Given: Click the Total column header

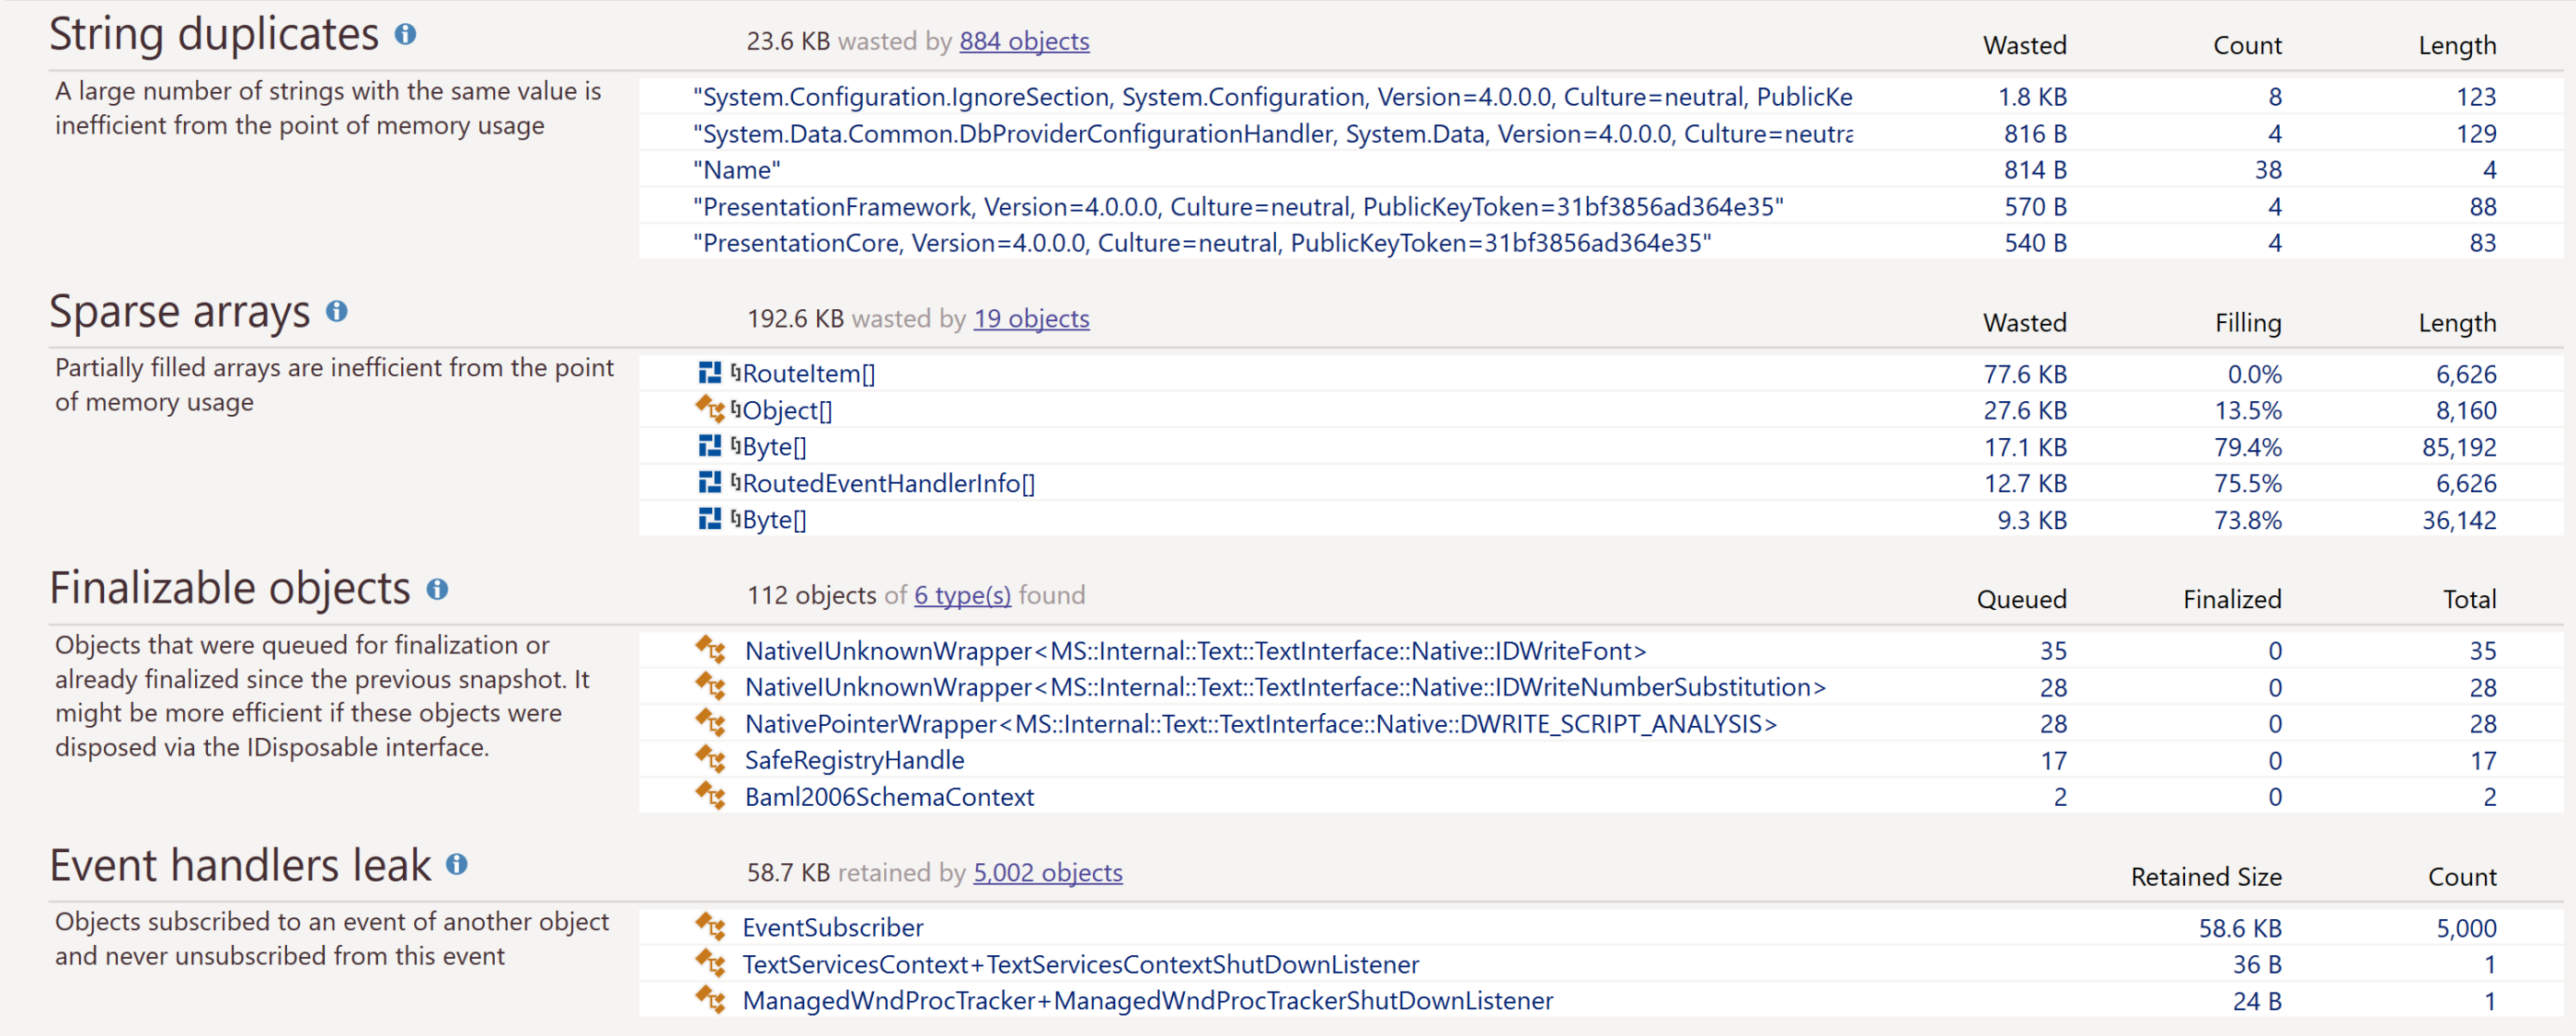Looking at the screenshot, I should pyautogui.click(x=2469, y=599).
